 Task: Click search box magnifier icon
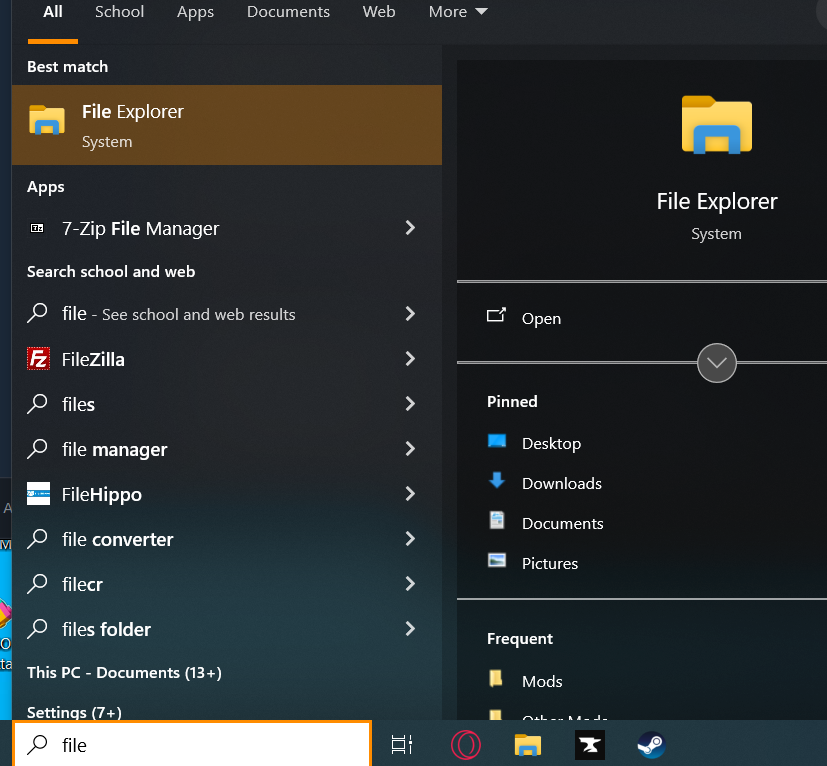click(x=37, y=744)
